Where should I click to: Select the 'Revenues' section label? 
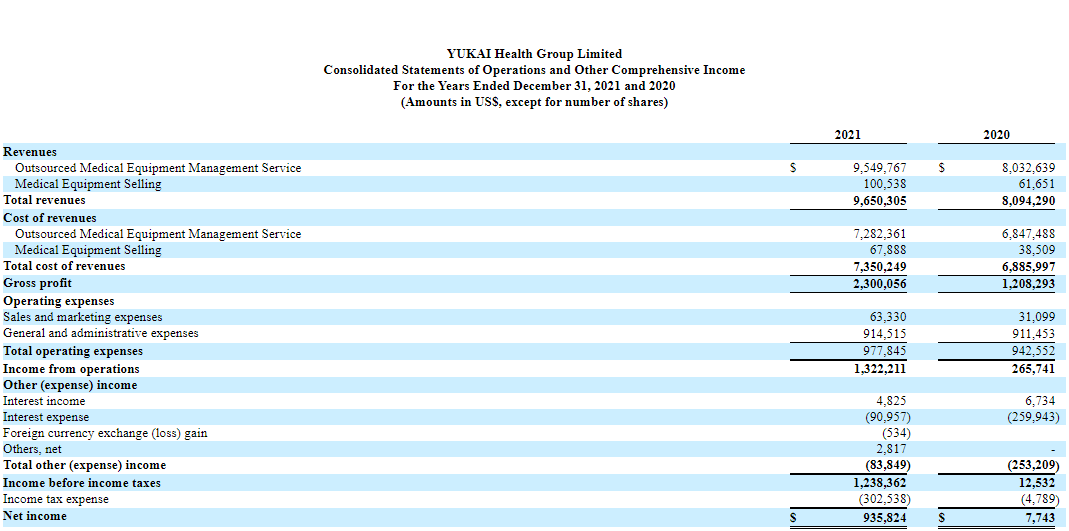[30, 152]
